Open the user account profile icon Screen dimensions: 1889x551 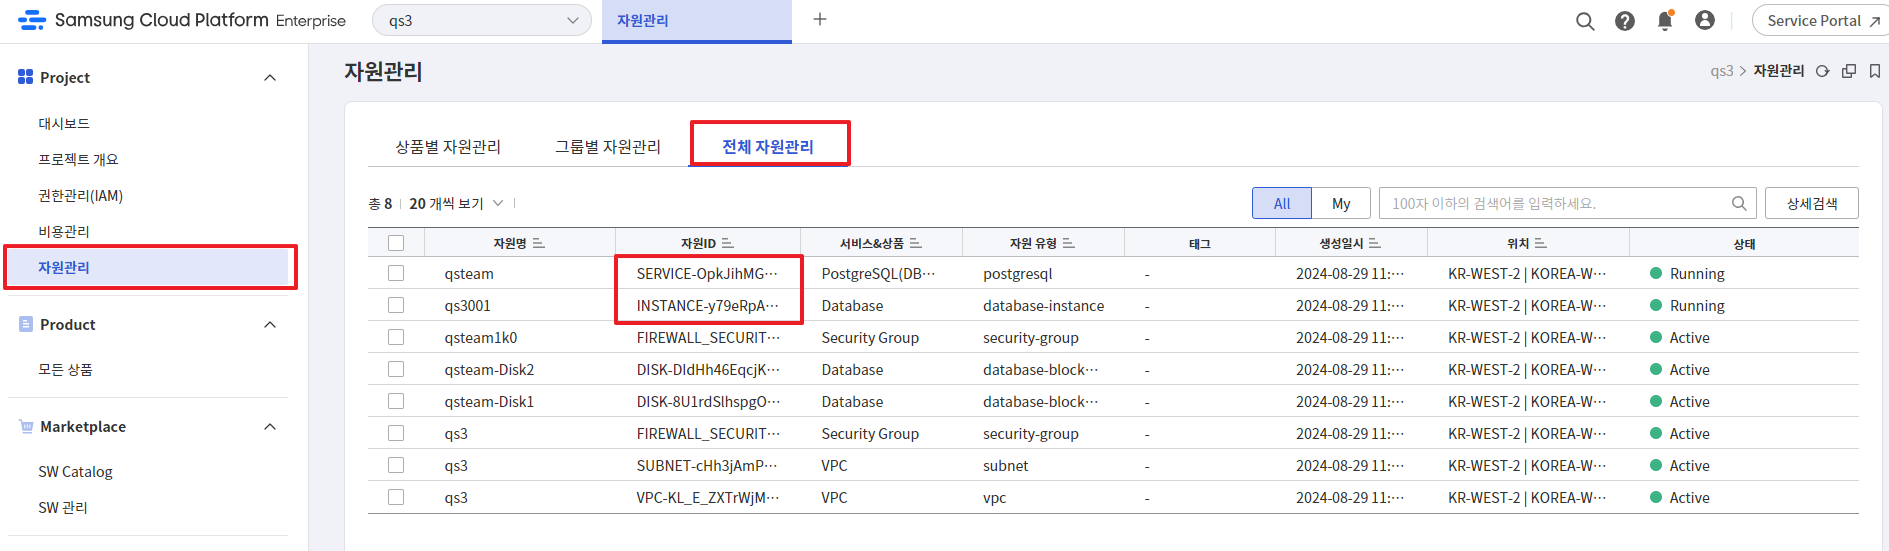click(x=1705, y=21)
